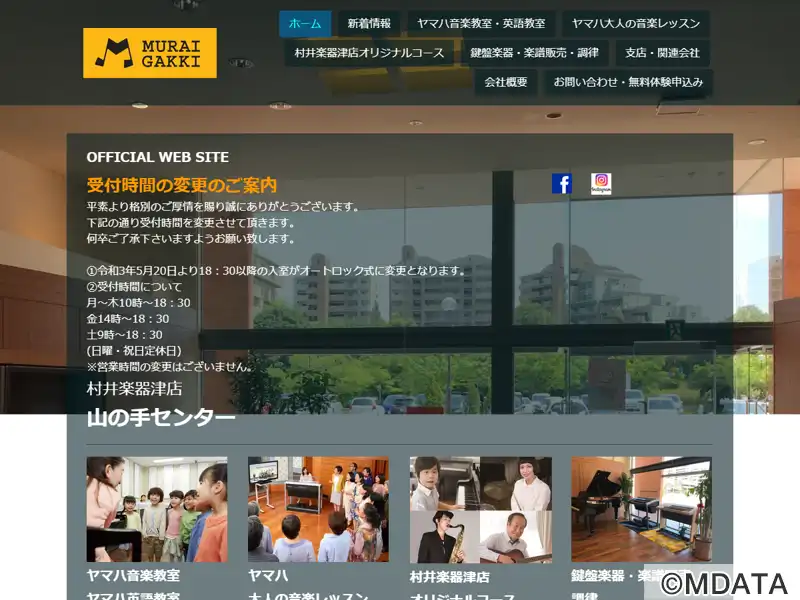Image resolution: width=800 pixels, height=600 pixels.
Task: Open the Facebook icon link
Action: 562,184
